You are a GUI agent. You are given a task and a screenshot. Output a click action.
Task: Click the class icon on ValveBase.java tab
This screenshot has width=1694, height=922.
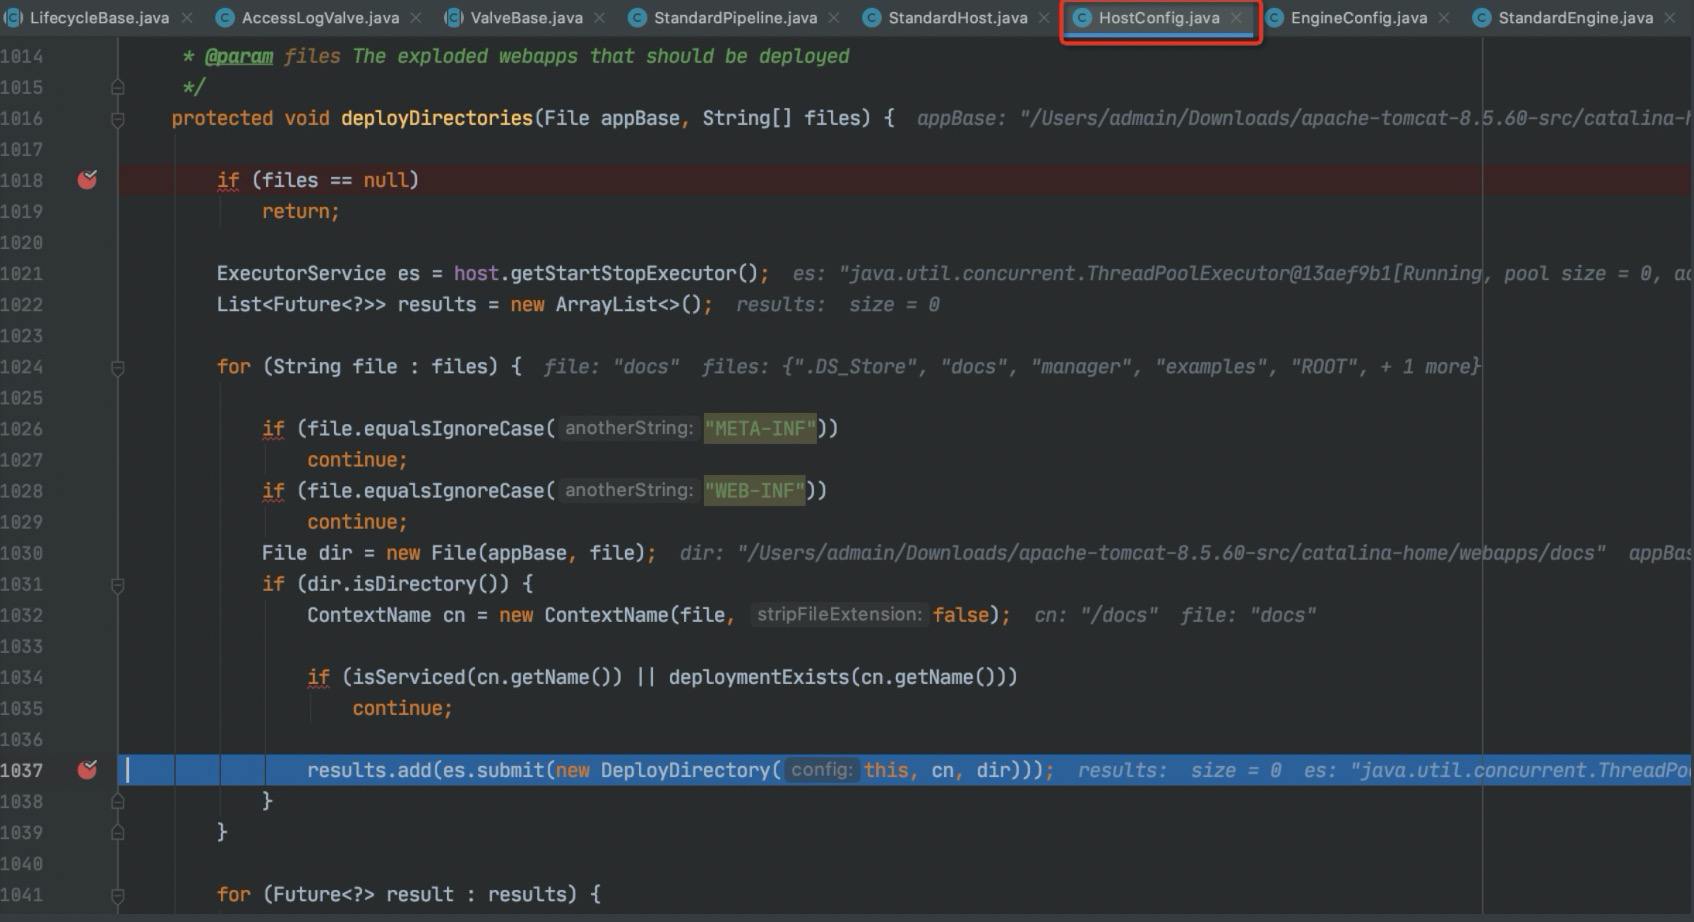click(x=454, y=18)
